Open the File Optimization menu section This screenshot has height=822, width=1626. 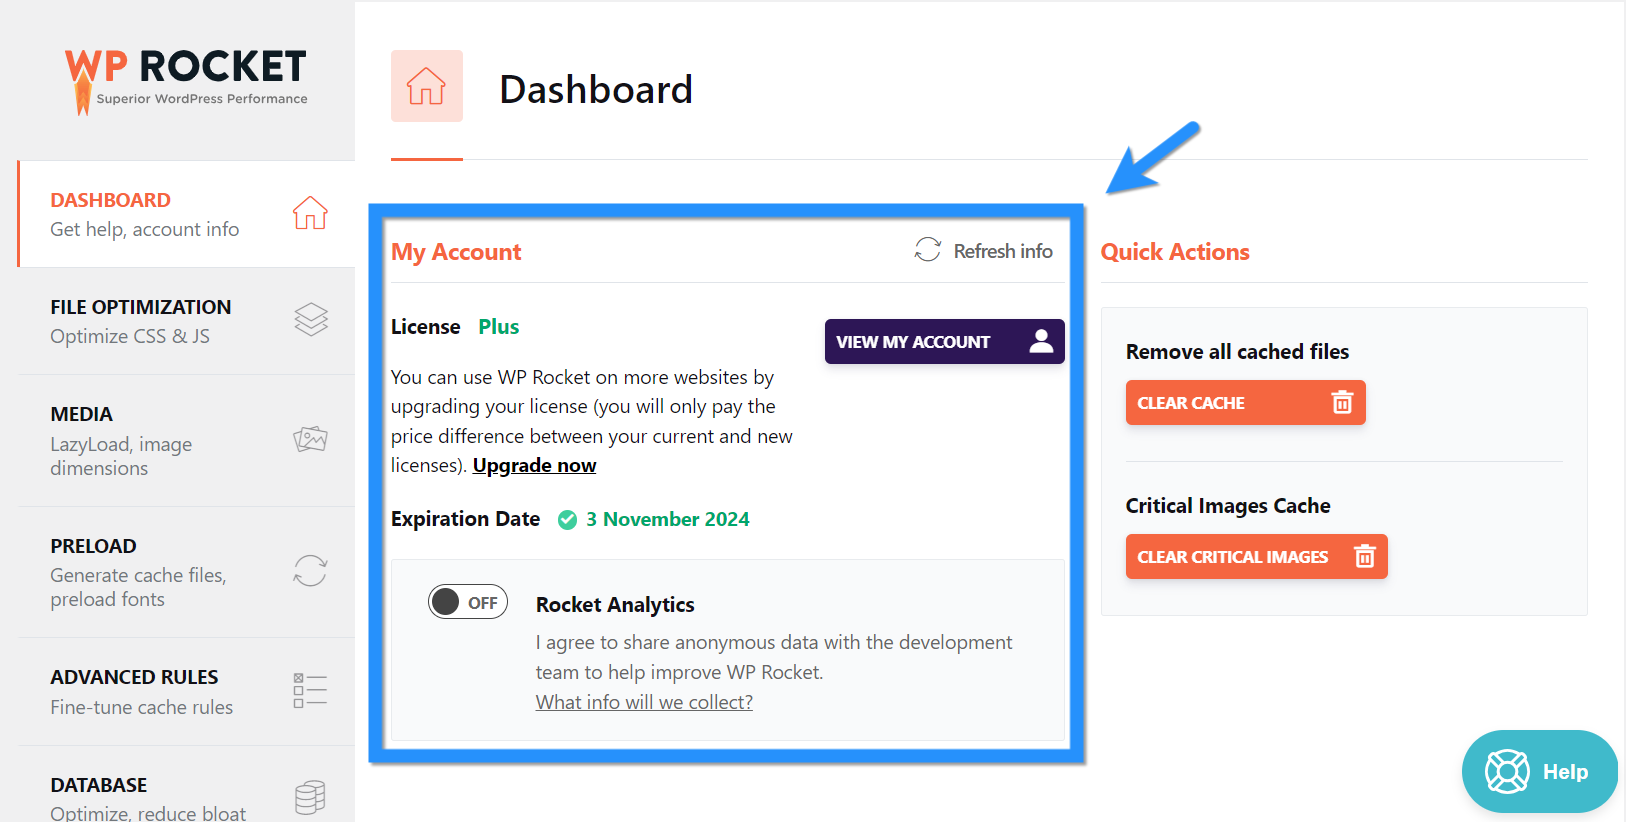coord(141,320)
